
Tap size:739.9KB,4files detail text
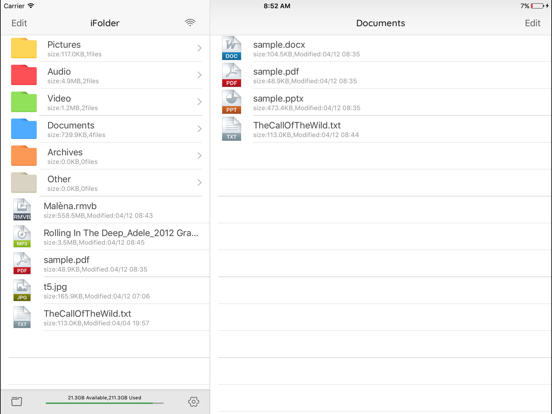(76, 135)
